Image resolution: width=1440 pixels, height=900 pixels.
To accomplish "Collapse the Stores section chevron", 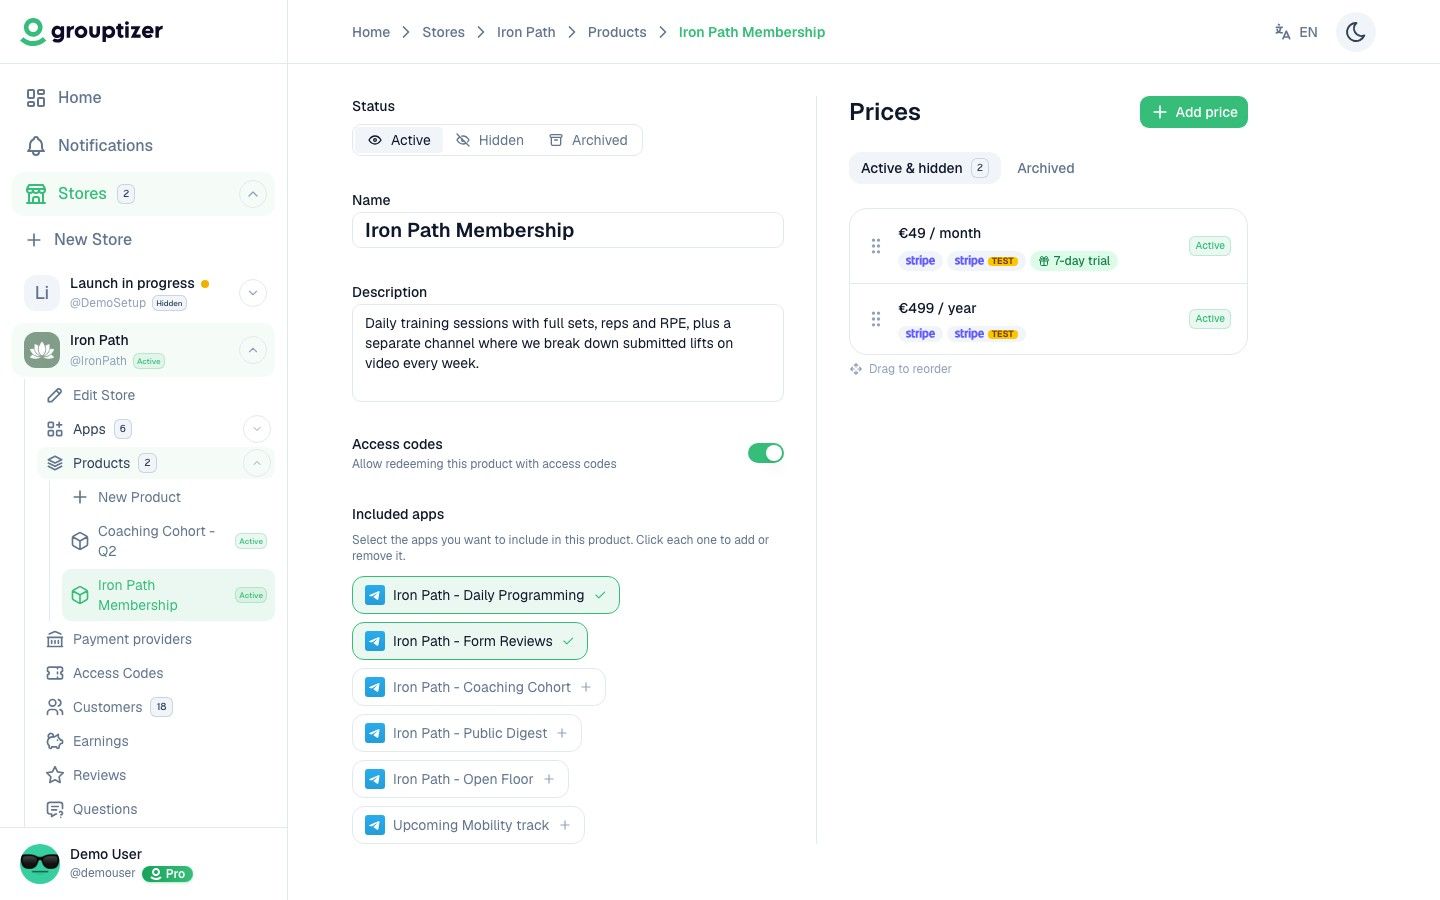I will click(x=253, y=194).
